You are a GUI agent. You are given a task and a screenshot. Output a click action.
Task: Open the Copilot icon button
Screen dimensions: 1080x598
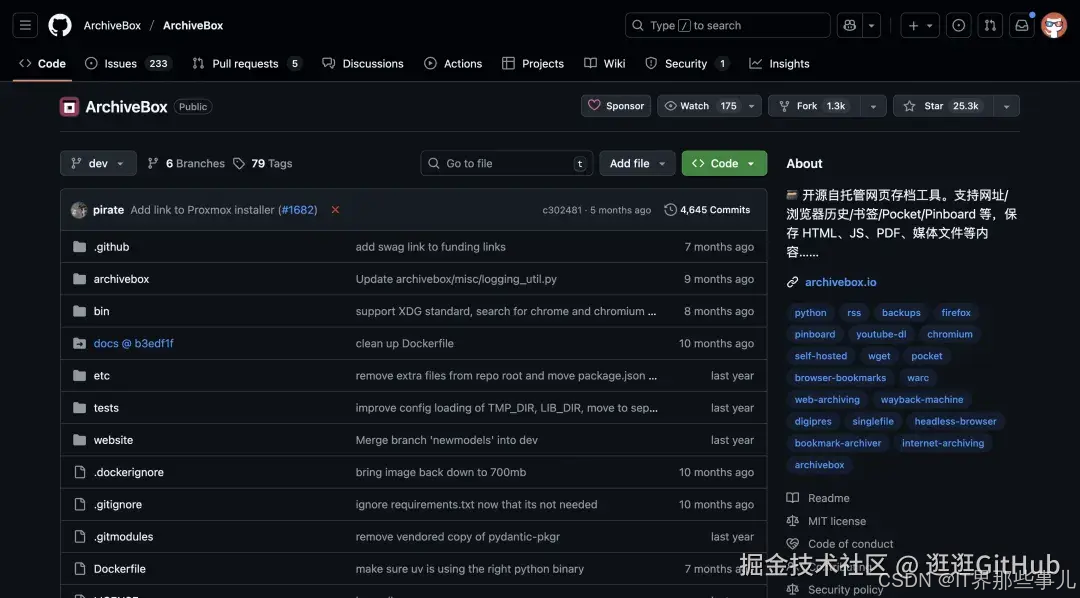(849, 25)
